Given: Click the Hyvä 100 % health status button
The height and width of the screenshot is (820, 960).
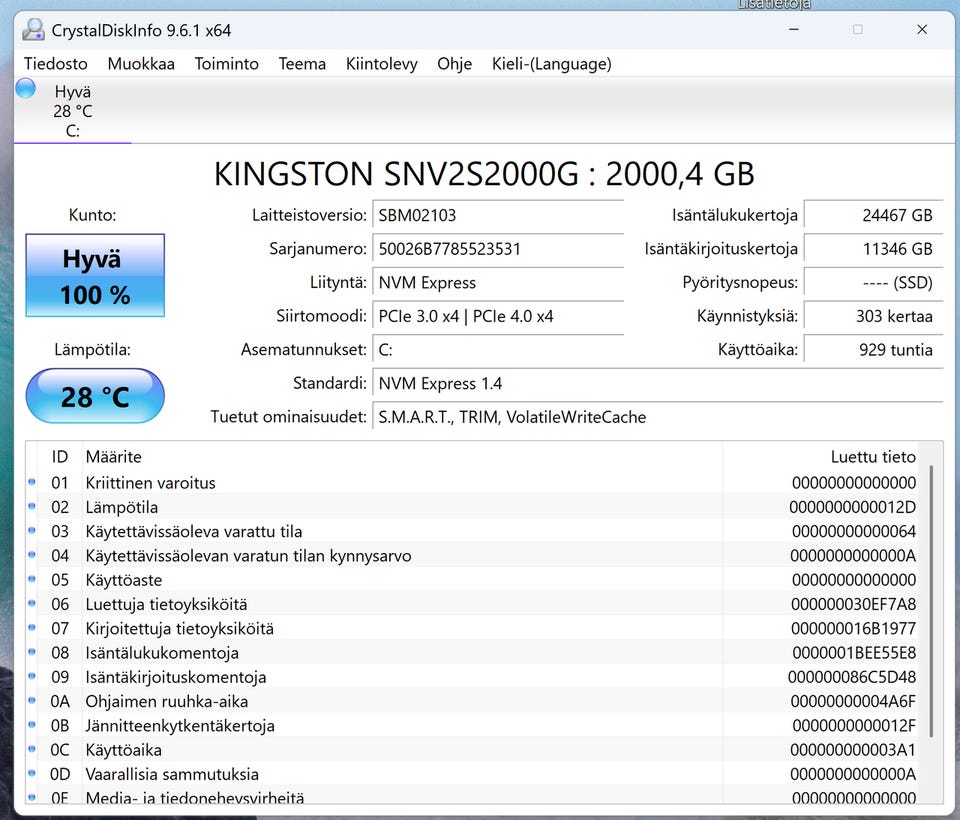Looking at the screenshot, I should 95,276.
